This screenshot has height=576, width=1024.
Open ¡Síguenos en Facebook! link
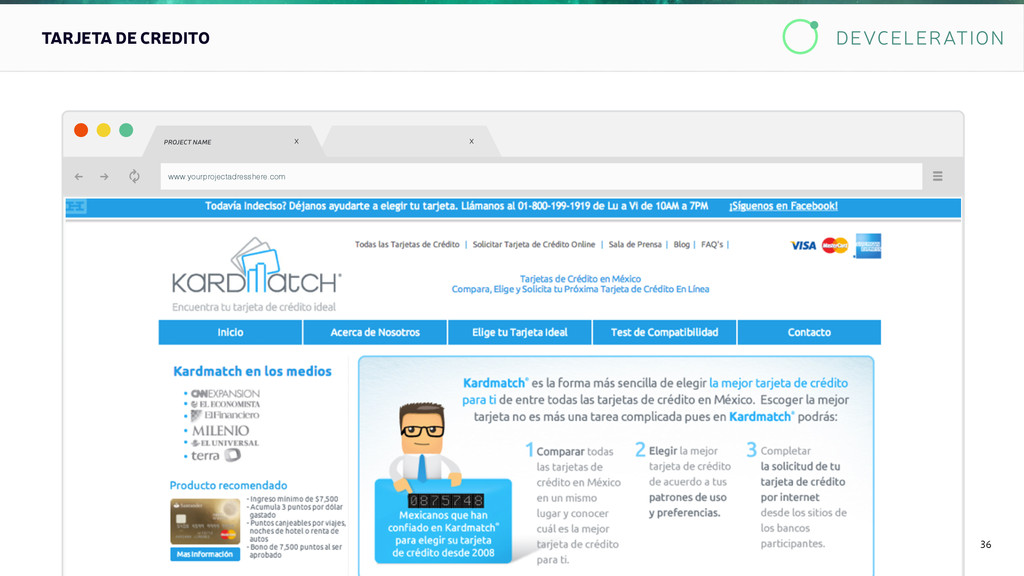coord(783,206)
